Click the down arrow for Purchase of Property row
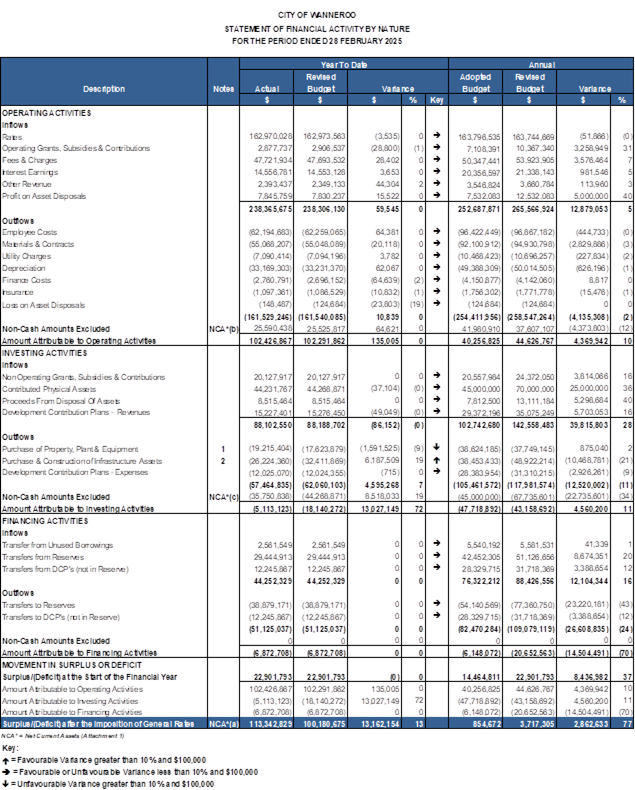This screenshot has width=635, height=790. coord(436,448)
